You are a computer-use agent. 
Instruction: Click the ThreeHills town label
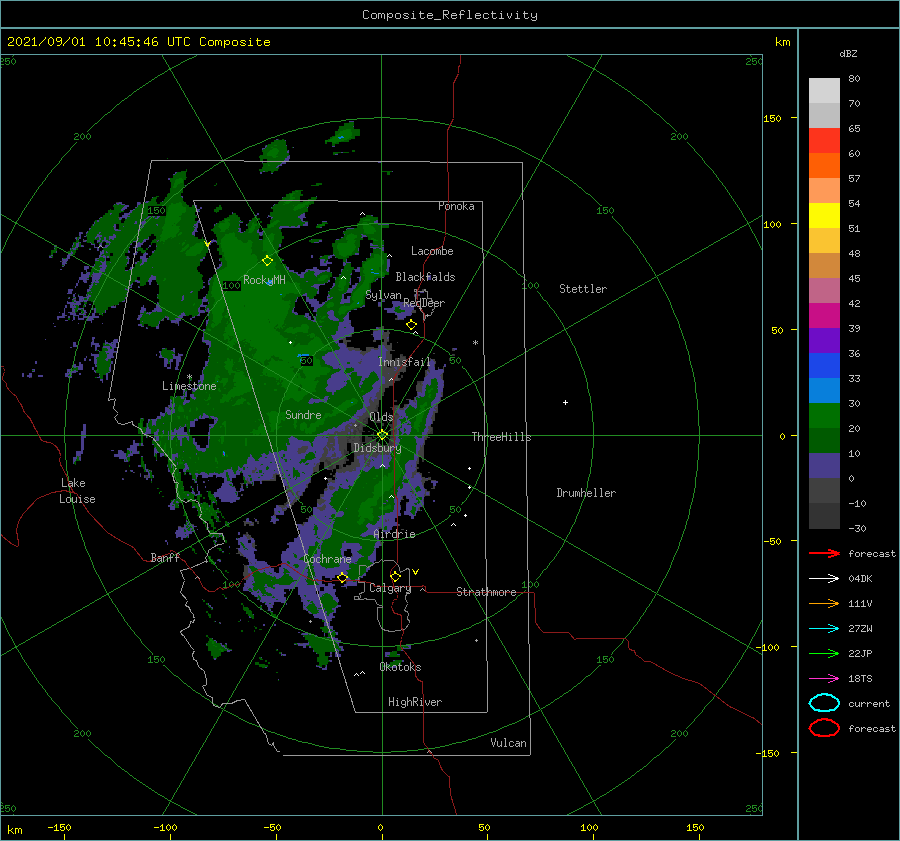point(501,437)
